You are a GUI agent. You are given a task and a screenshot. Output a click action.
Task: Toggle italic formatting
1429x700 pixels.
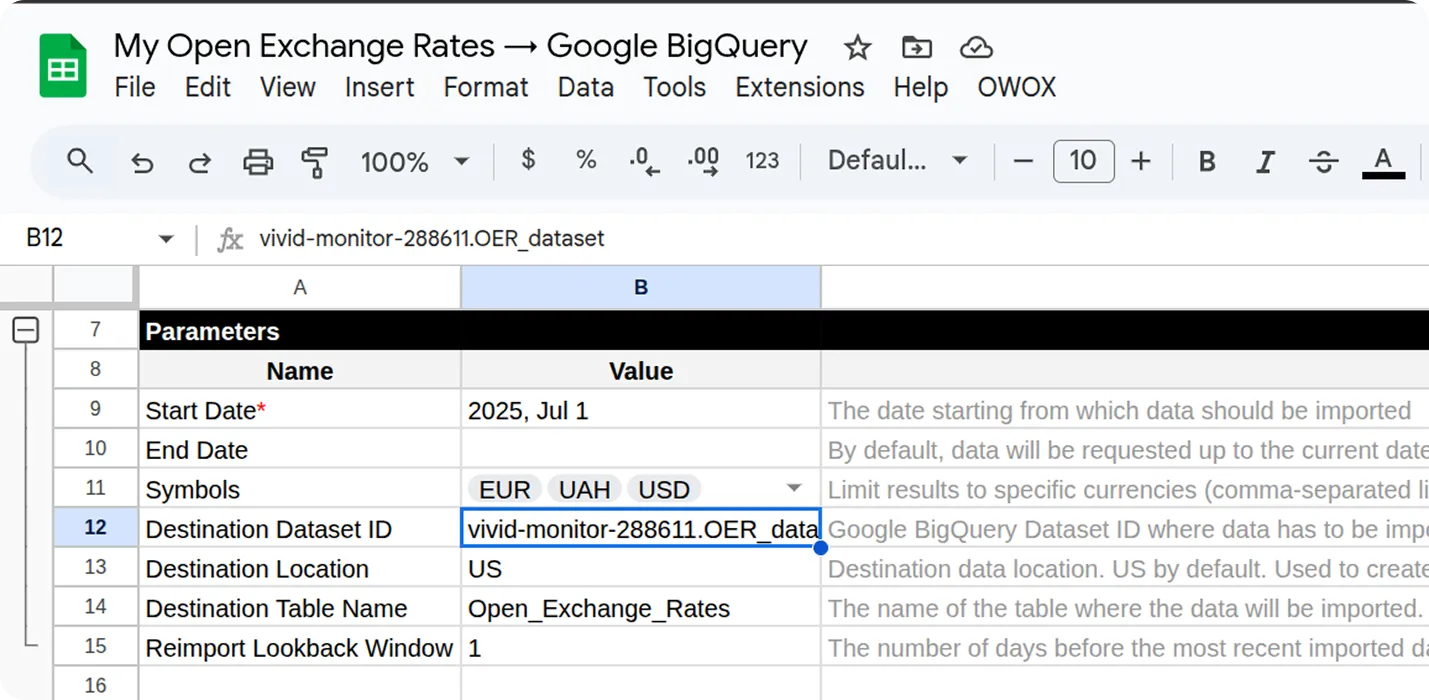coord(1265,161)
